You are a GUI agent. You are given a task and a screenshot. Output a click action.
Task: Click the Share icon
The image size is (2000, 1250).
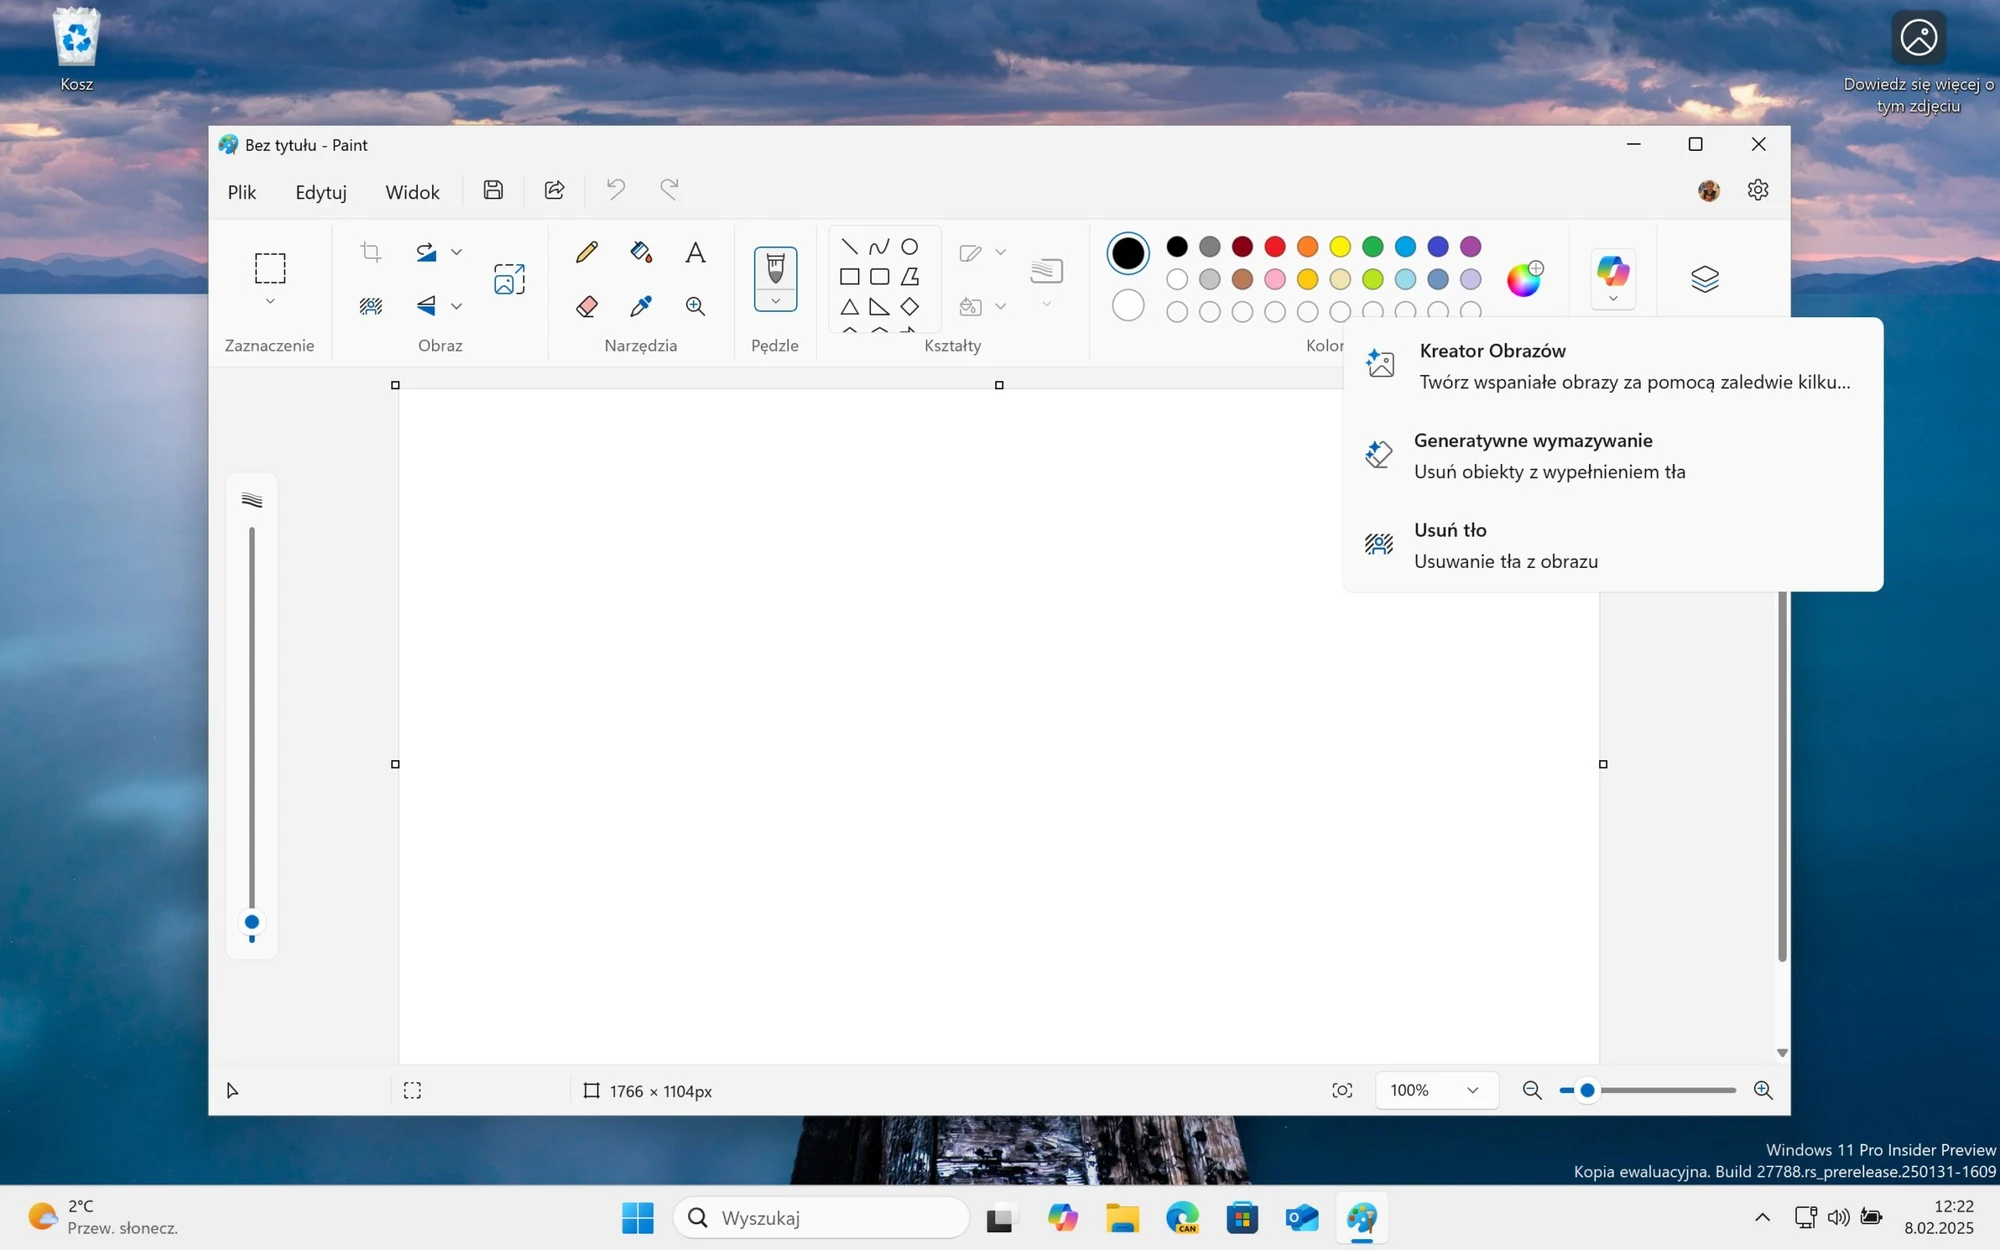click(554, 190)
